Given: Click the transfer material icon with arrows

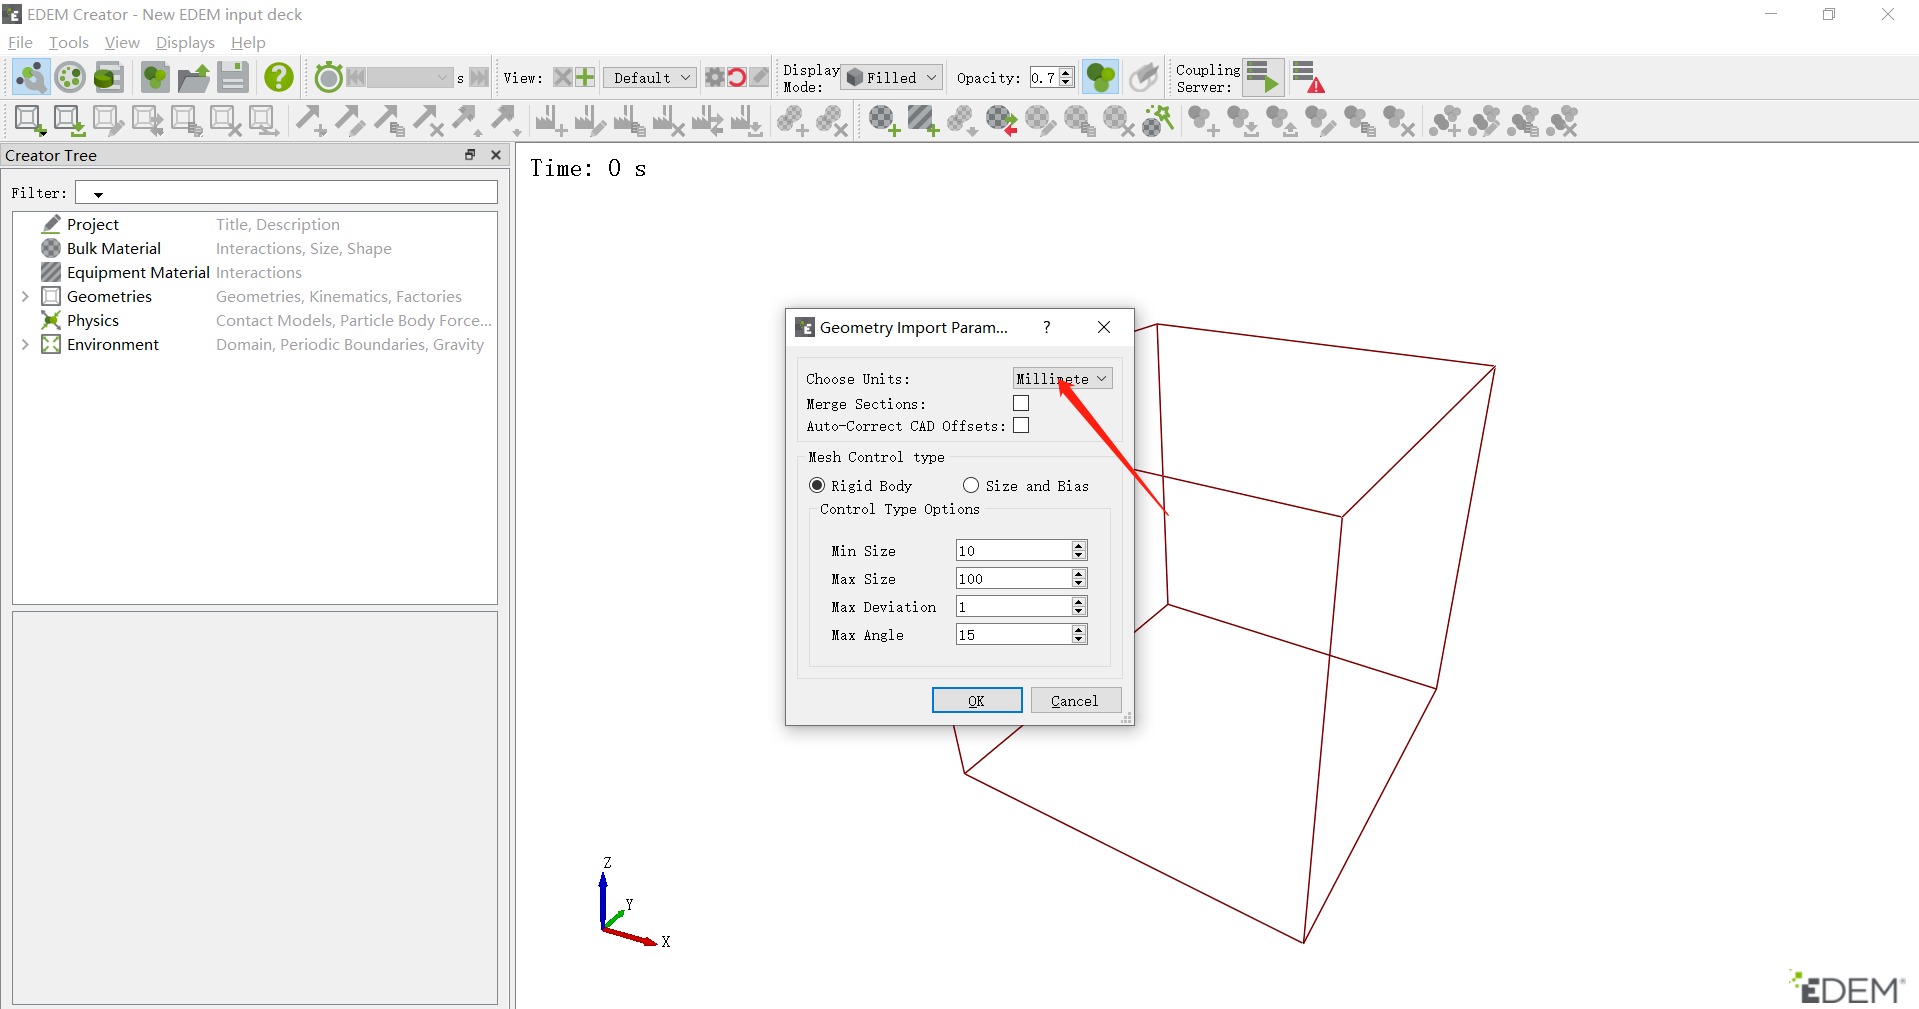Looking at the screenshot, I should click(1001, 121).
